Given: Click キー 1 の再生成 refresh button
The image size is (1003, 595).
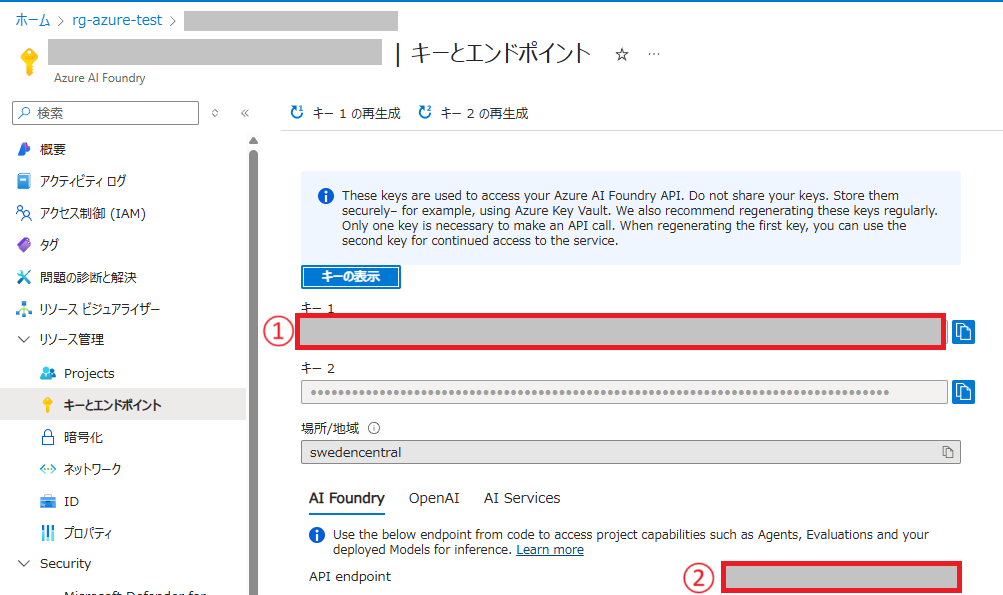Looking at the screenshot, I should (345, 113).
